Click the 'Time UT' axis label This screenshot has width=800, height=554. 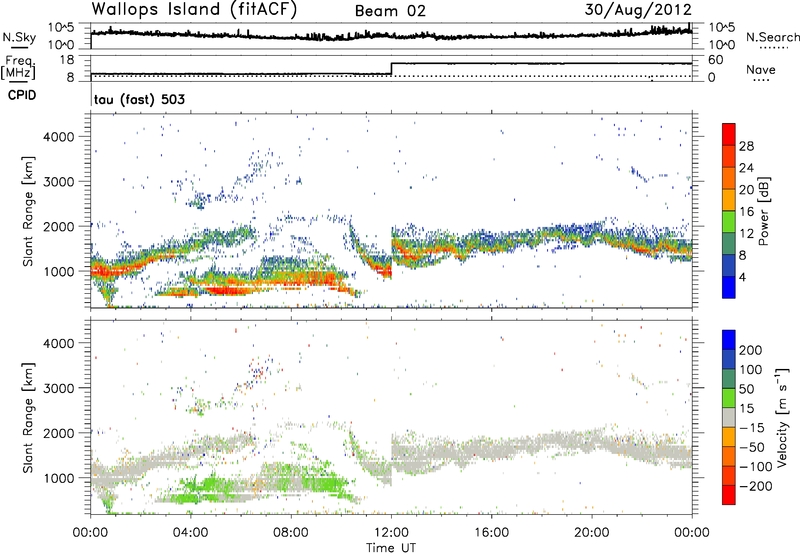click(391, 548)
